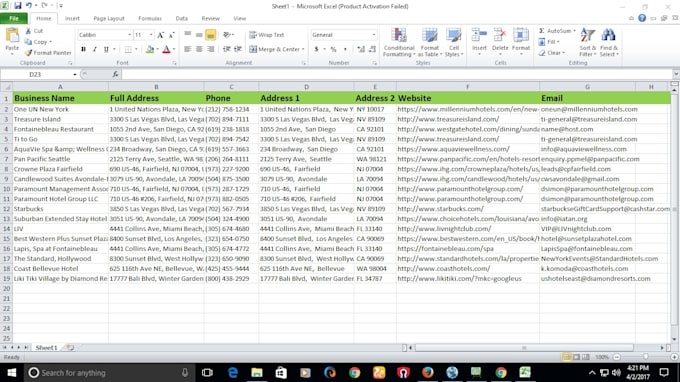Open the Font name Calibri dropdown
680x382 pixels.
click(129, 35)
